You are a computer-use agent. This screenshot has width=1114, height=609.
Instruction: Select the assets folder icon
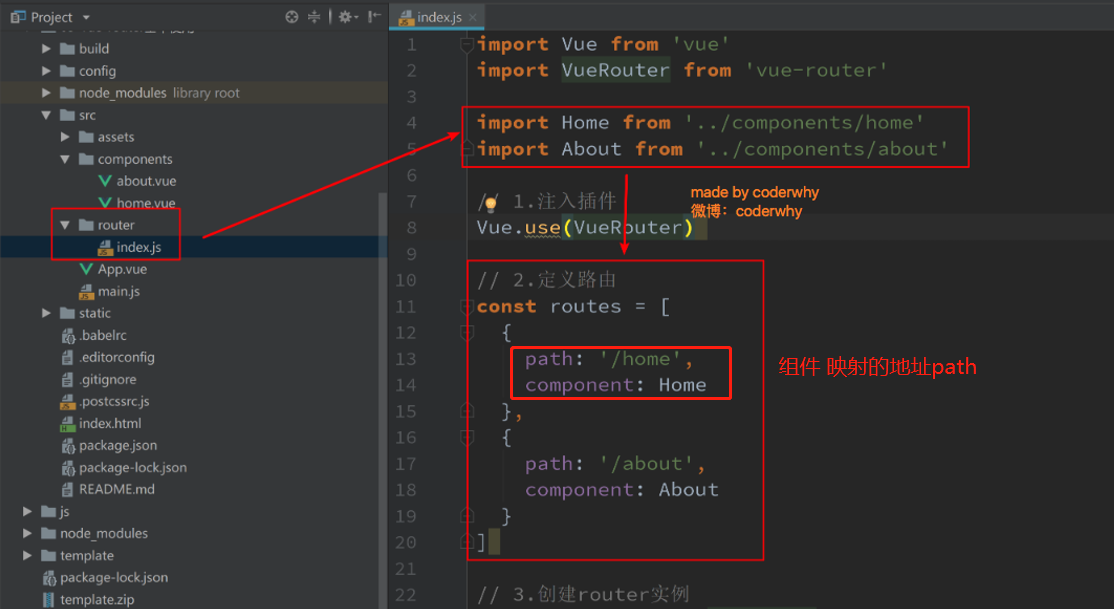86,137
